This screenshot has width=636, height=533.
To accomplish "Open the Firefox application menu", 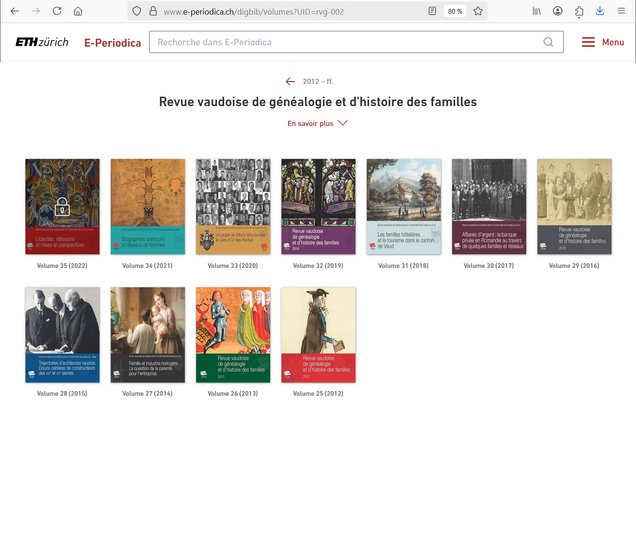I will pos(621,11).
